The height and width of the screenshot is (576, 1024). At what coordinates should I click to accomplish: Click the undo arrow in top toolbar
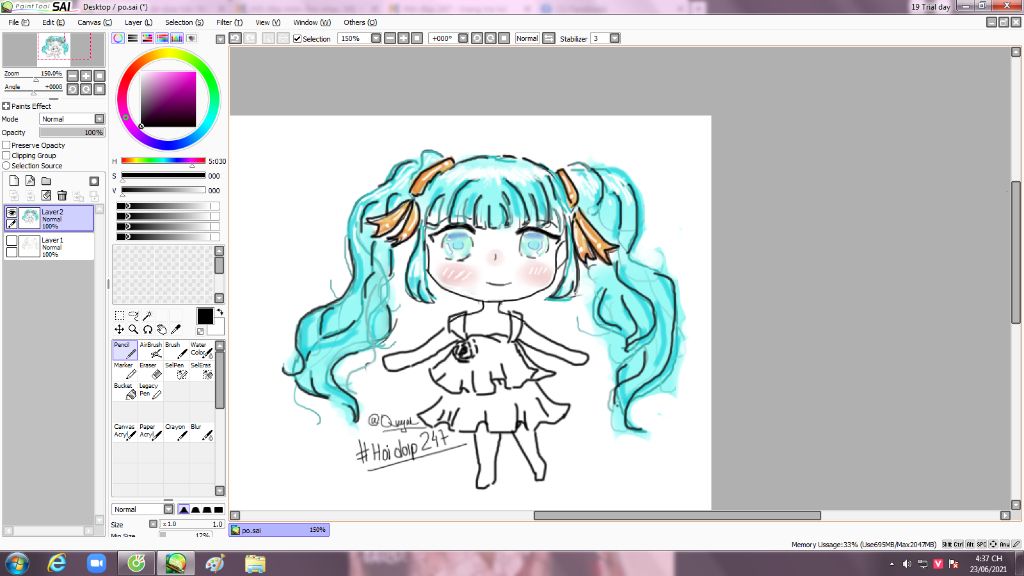click(x=235, y=39)
